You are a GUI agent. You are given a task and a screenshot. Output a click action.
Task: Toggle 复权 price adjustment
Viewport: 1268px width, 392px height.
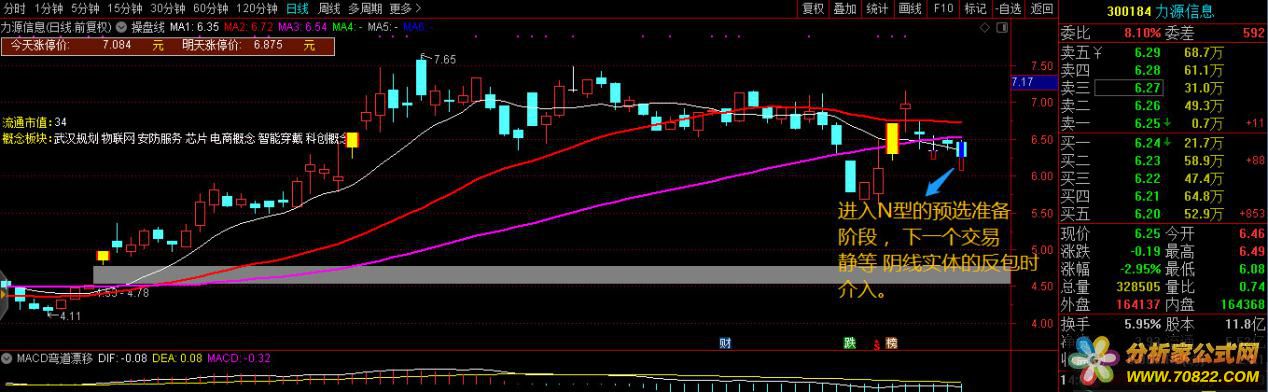point(814,8)
